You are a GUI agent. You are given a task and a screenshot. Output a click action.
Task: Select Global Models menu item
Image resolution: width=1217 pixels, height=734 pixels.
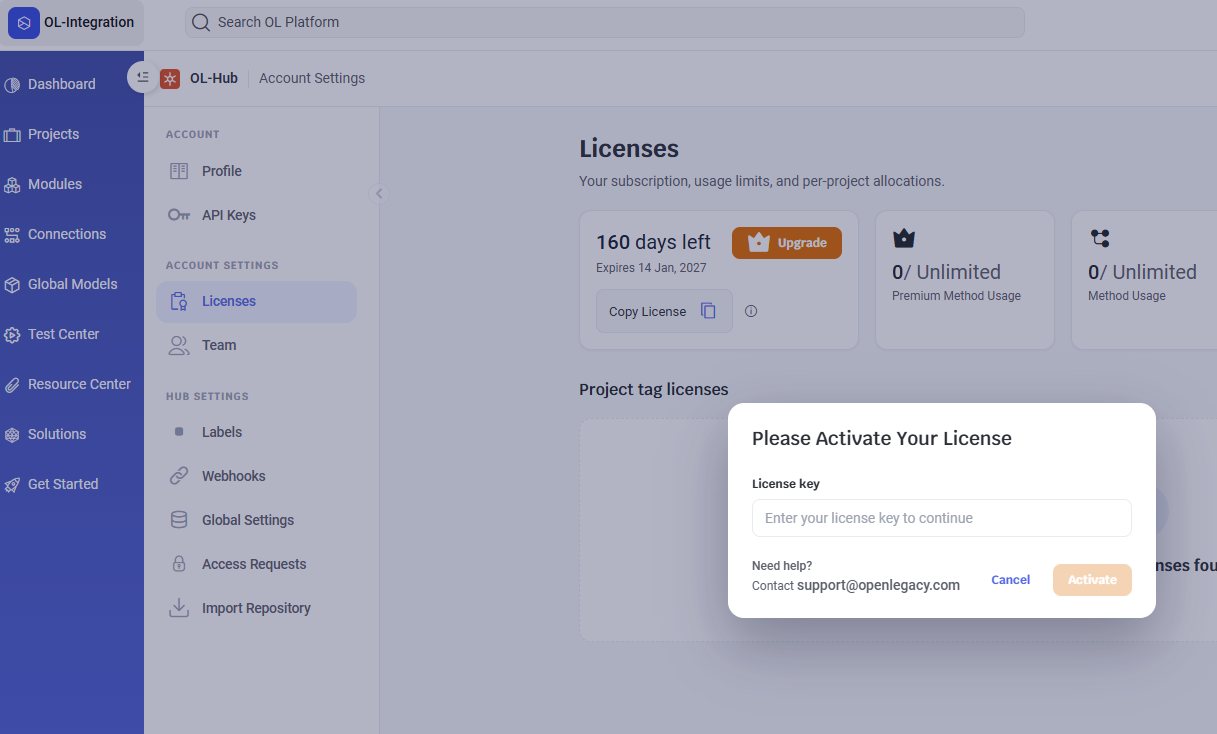[72, 284]
